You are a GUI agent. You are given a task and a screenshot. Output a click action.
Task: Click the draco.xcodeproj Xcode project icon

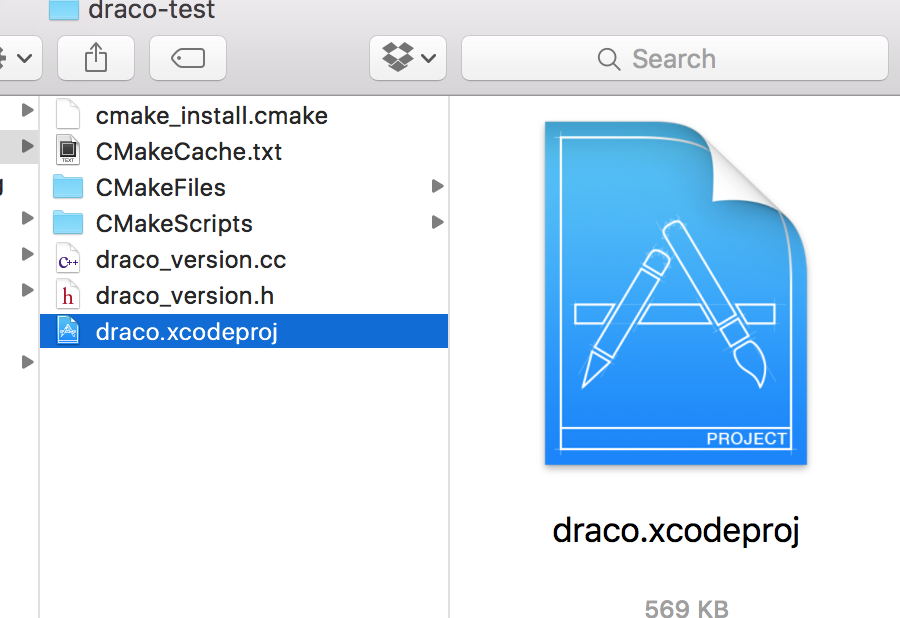pyautogui.click(x=68, y=332)
